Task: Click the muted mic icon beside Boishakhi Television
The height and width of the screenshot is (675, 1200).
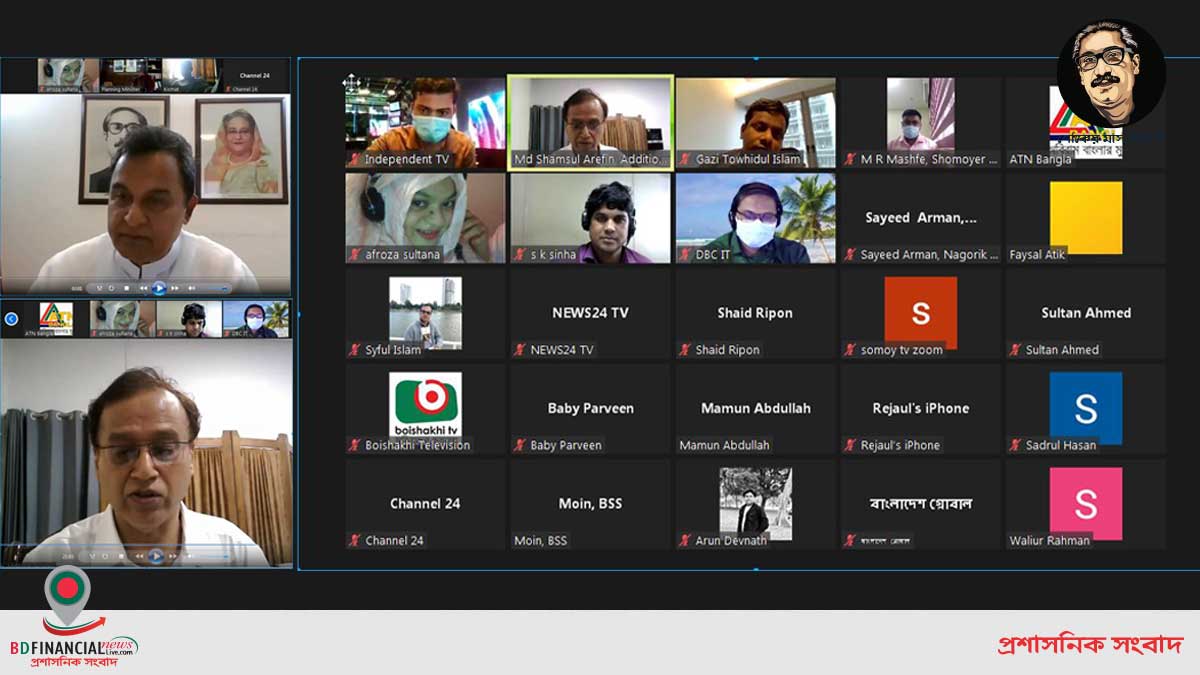Action: tap(354, 445)
